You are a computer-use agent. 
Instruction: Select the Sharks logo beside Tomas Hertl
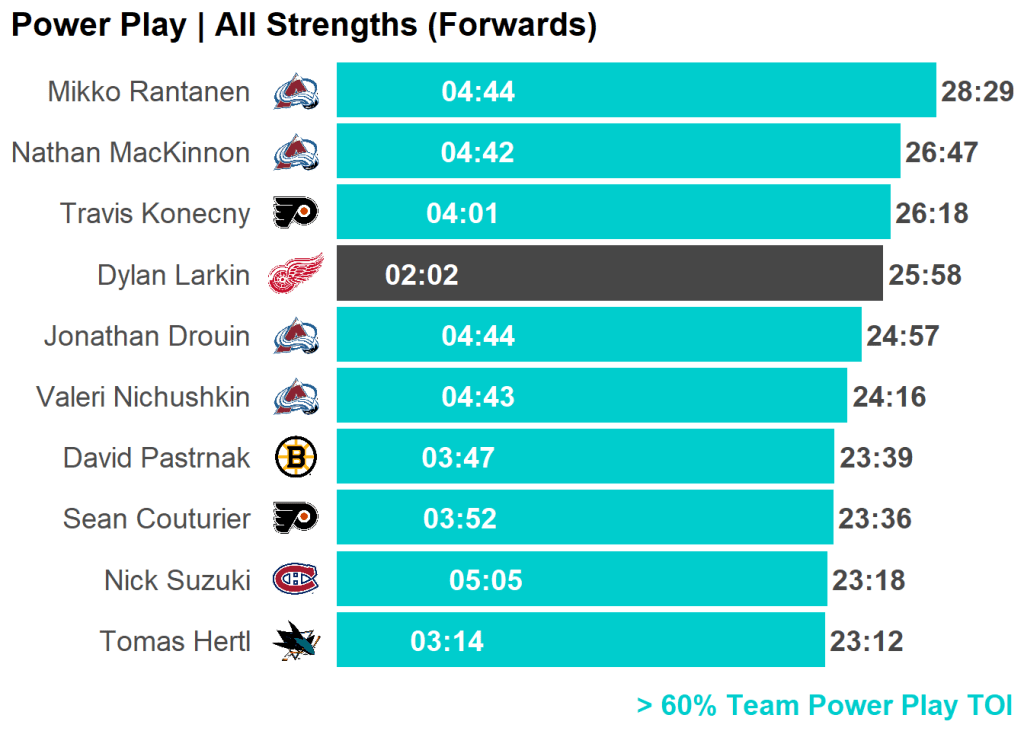(296, 641)
